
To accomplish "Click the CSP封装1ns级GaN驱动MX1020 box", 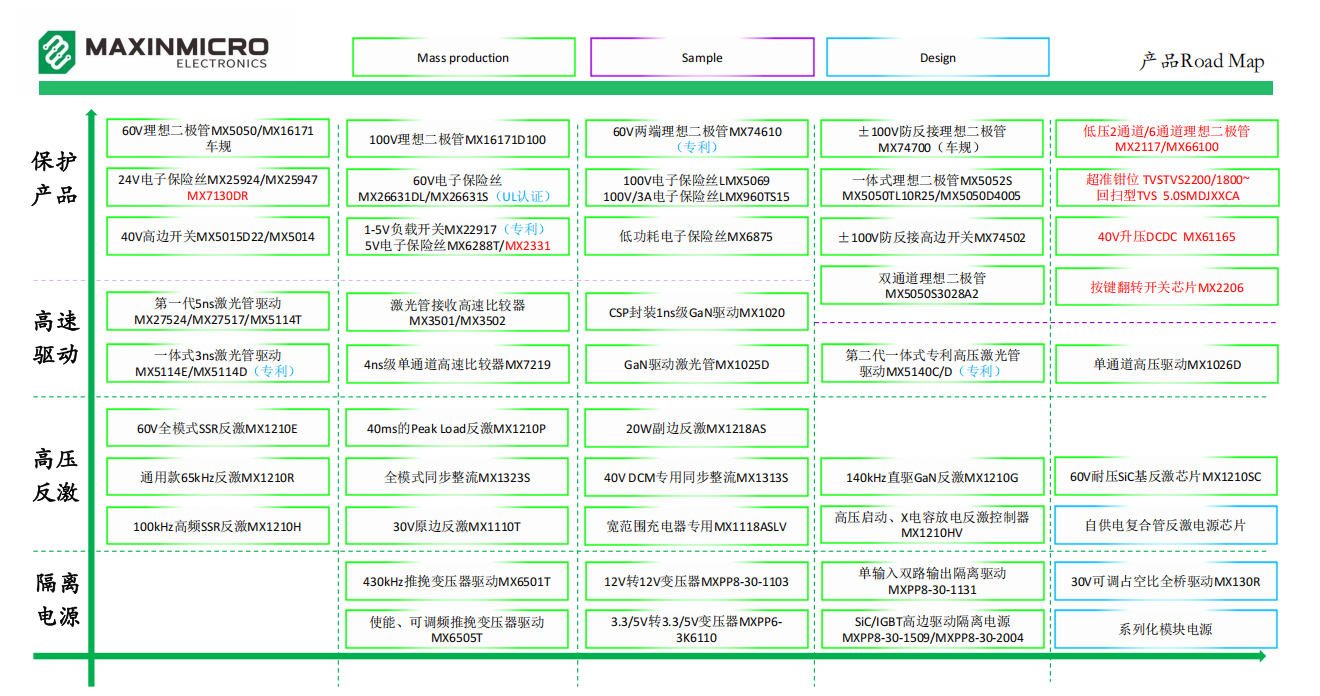I will click(697, 312).
